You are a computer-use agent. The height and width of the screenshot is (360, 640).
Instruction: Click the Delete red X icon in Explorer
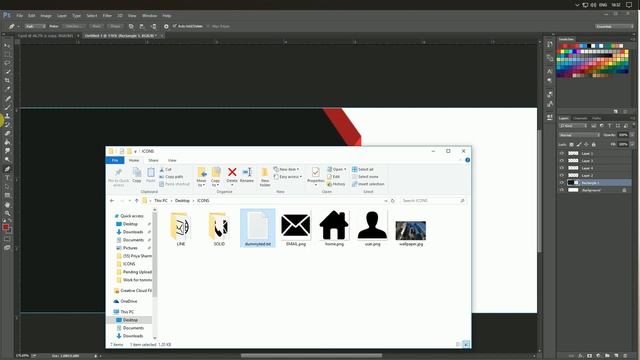point(232,172)
